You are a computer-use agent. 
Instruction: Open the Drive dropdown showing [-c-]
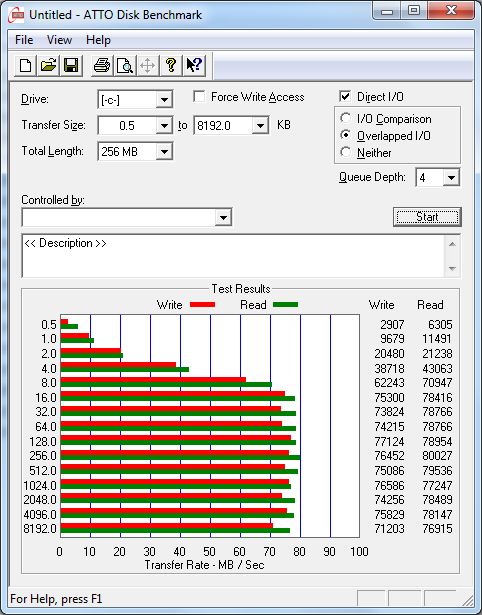164,100
